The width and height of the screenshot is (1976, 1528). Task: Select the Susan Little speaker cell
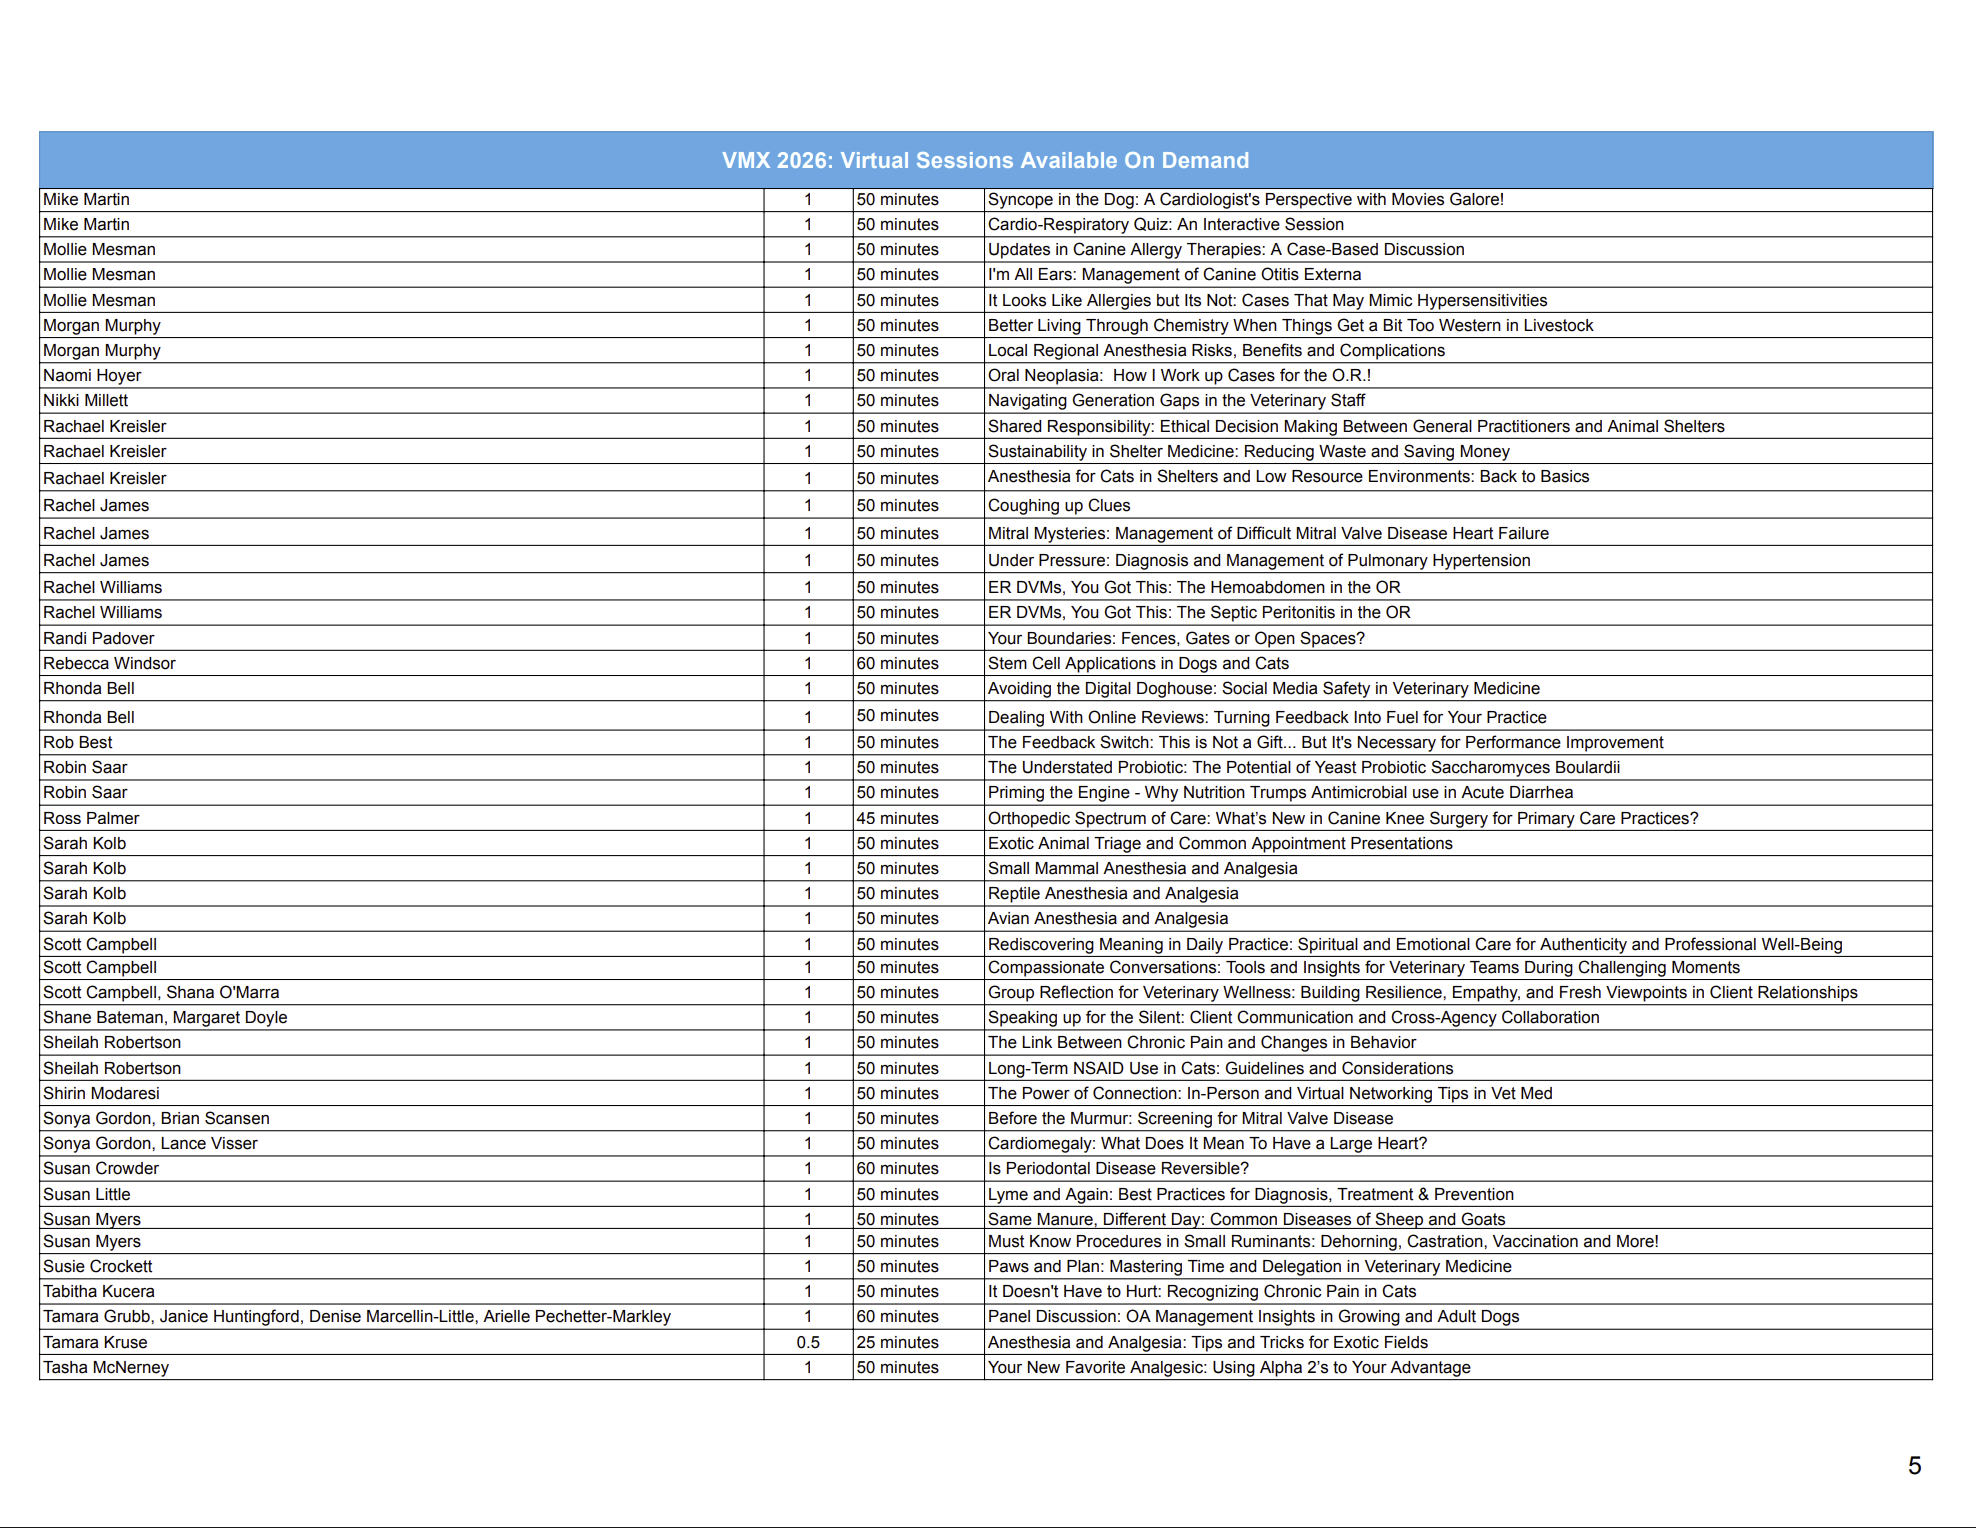click(x=87, y=1194)
